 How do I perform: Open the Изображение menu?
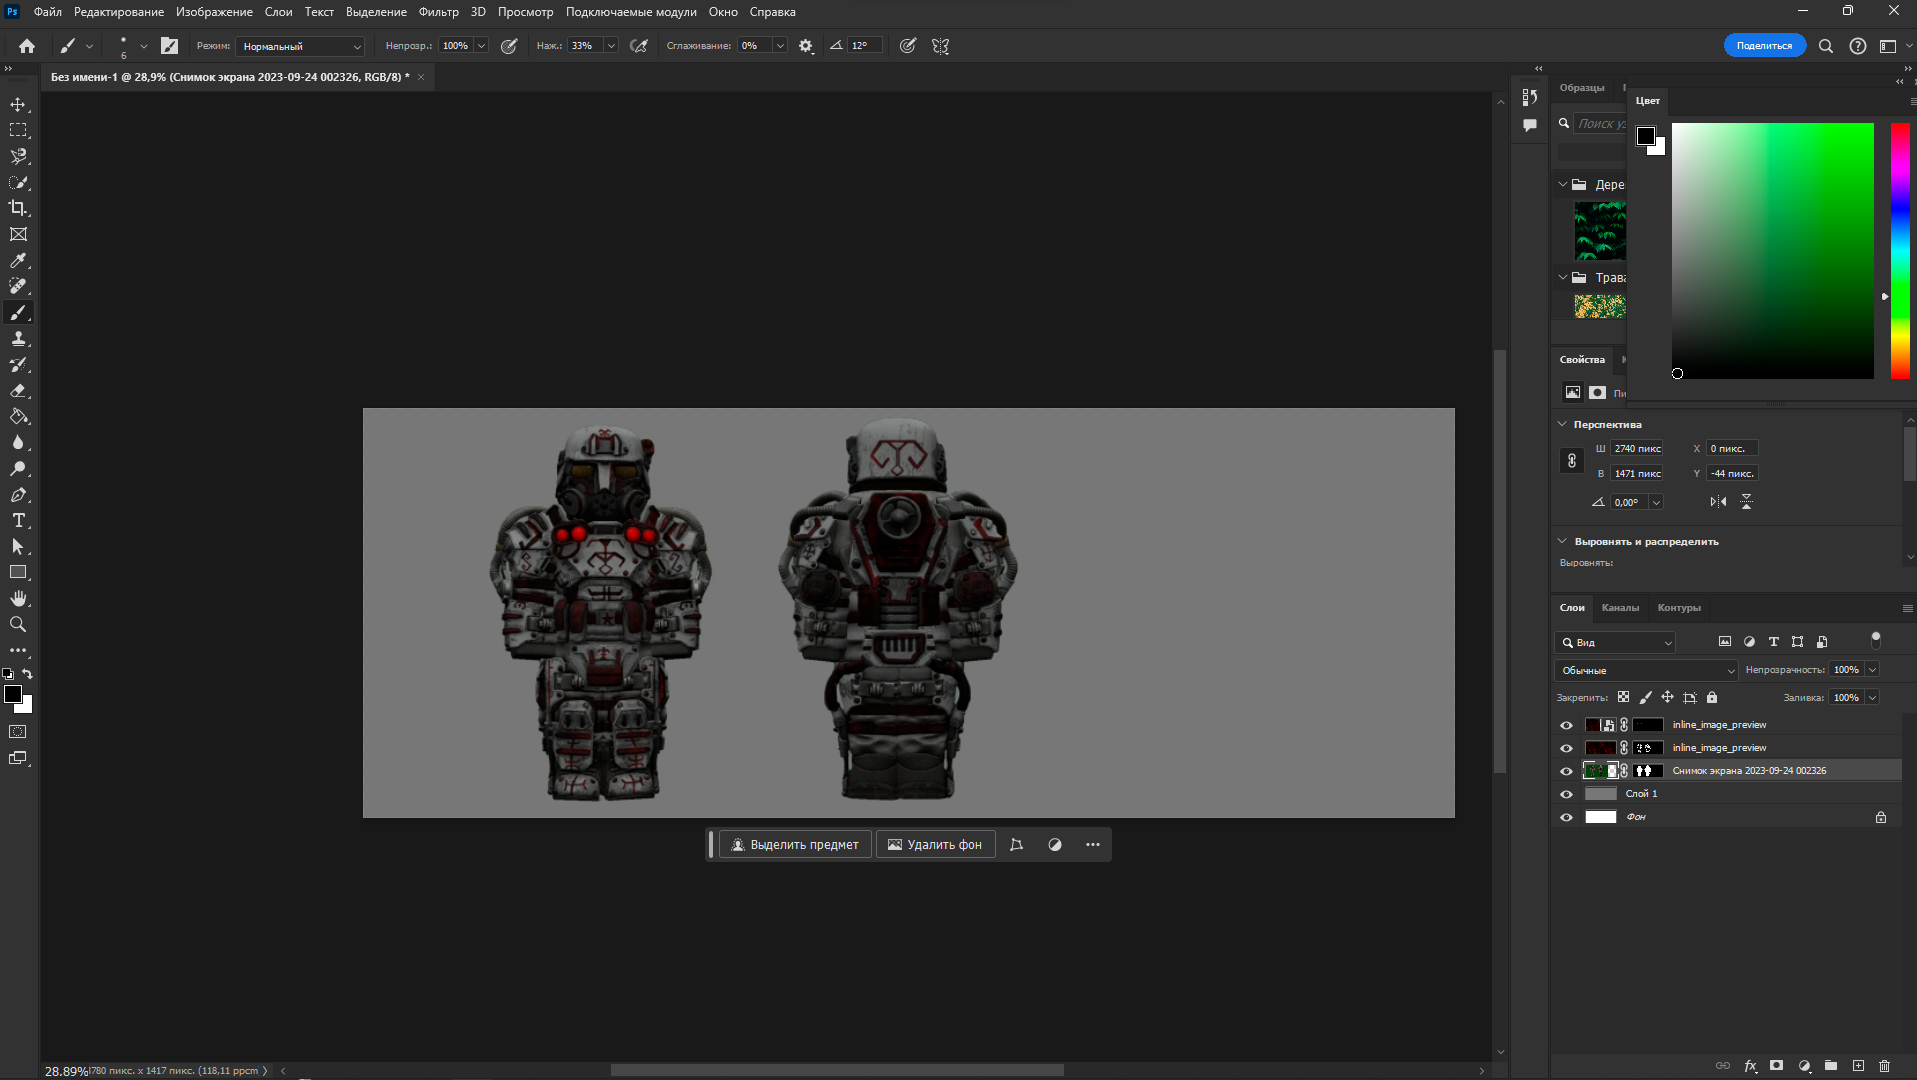pos(214,12)
